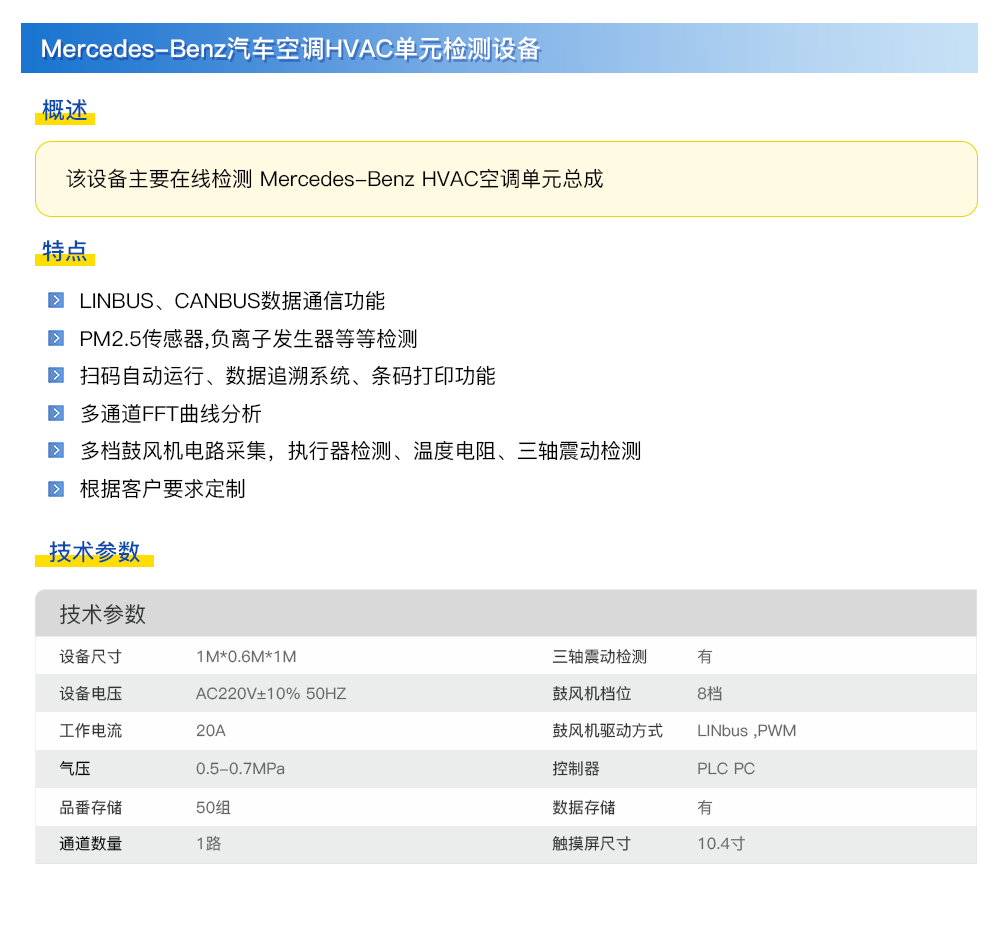The height and width of the screenshot is (930, 1000).
Task: Click the overview description text box
Action: coord(505,179)
